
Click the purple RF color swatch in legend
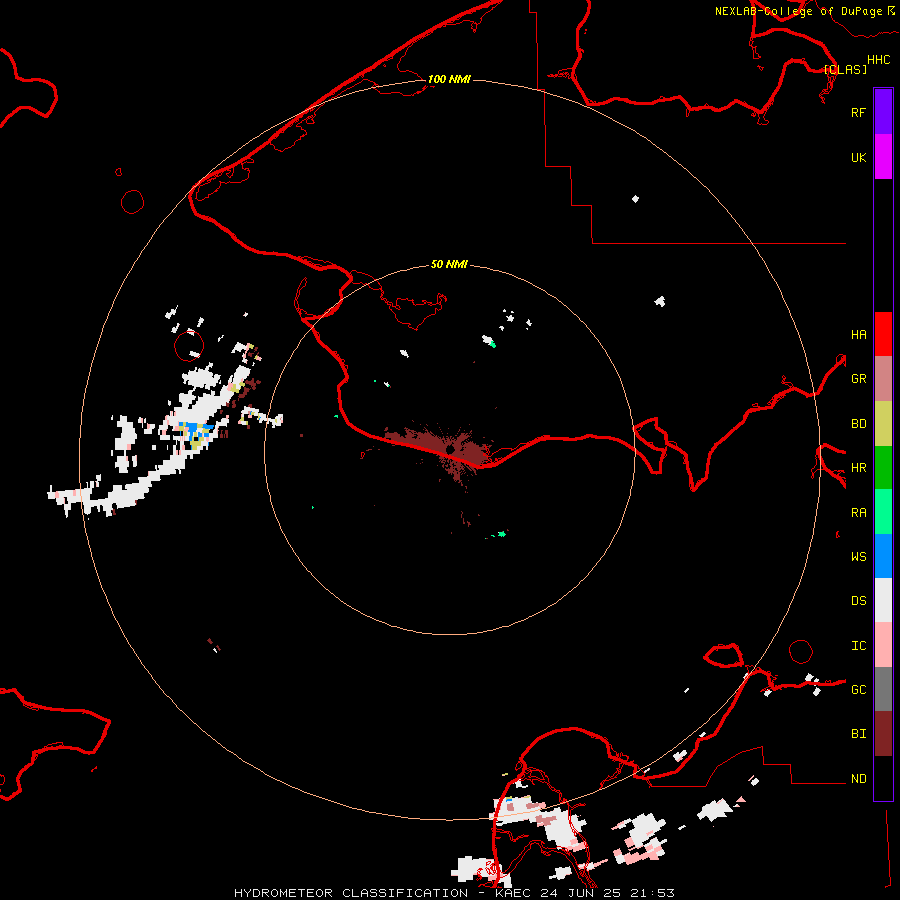tap(883, 112)
